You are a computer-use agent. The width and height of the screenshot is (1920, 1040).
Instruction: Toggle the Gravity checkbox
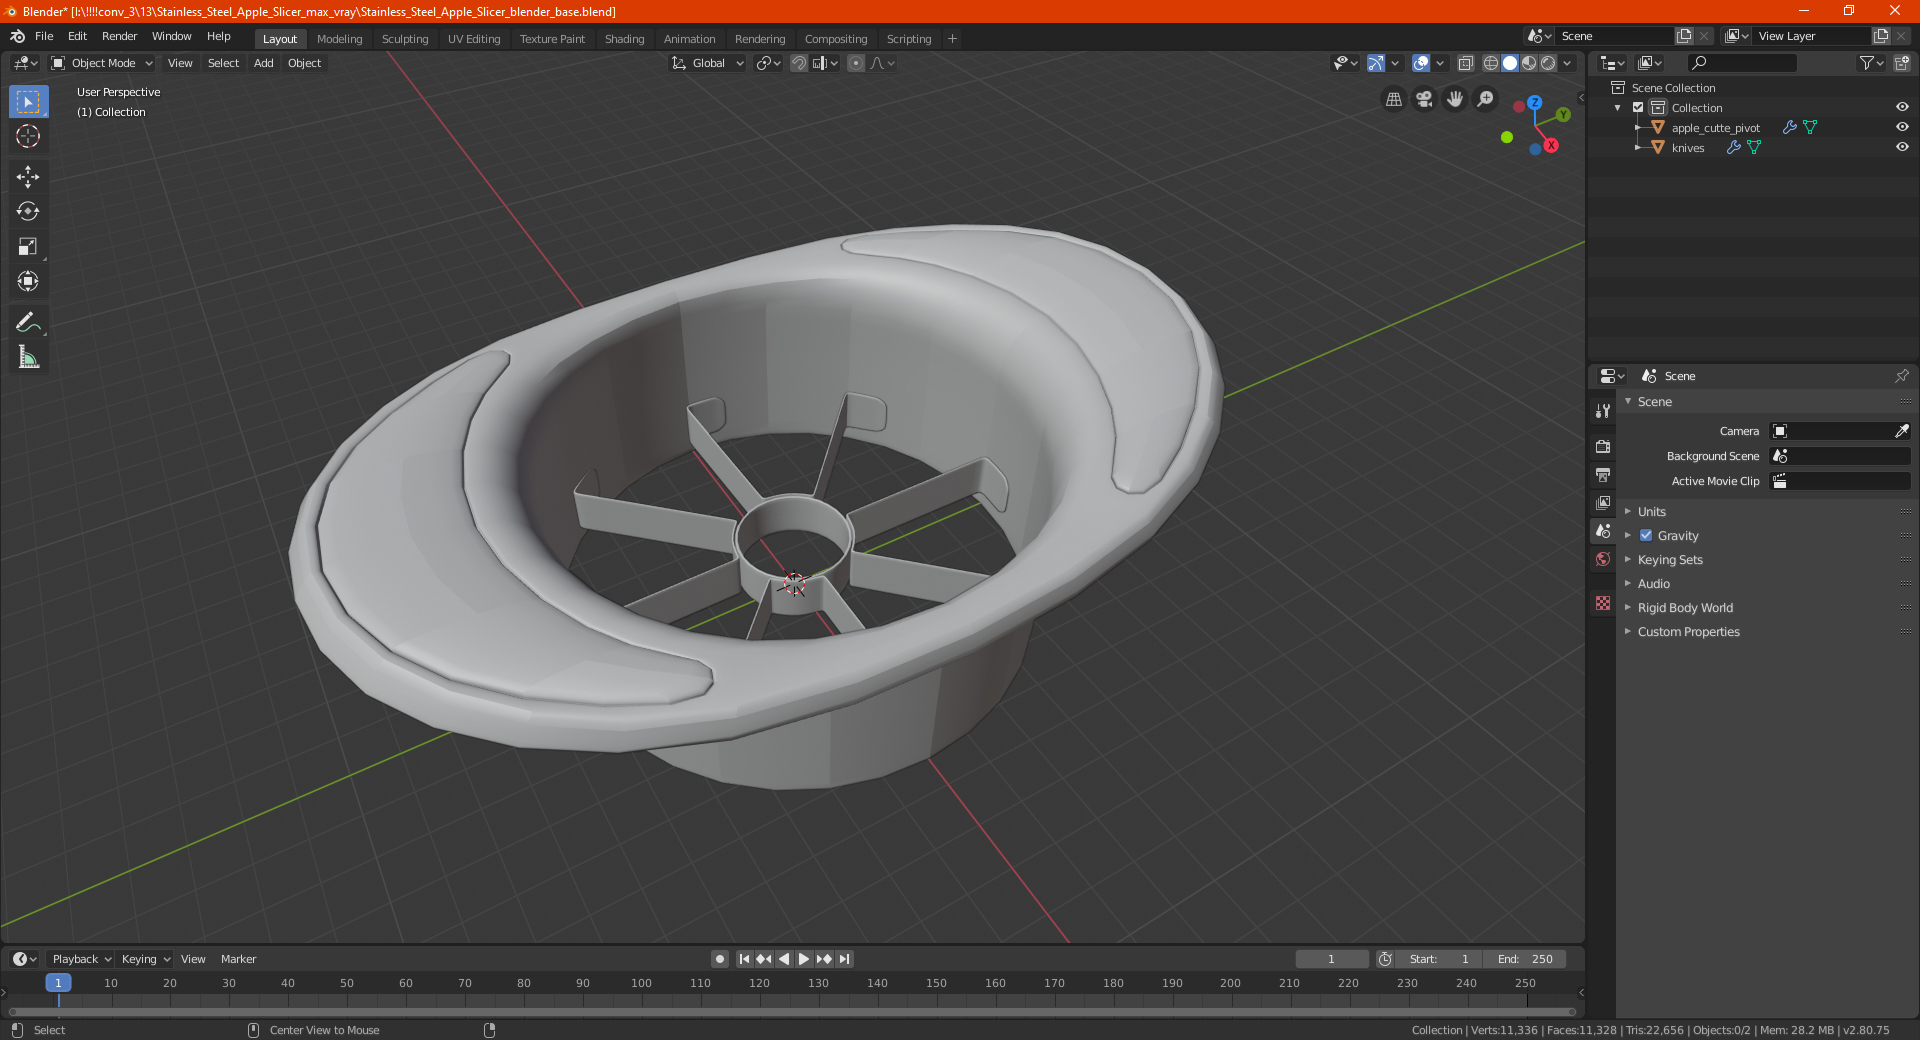click(x=1646, y=535)
